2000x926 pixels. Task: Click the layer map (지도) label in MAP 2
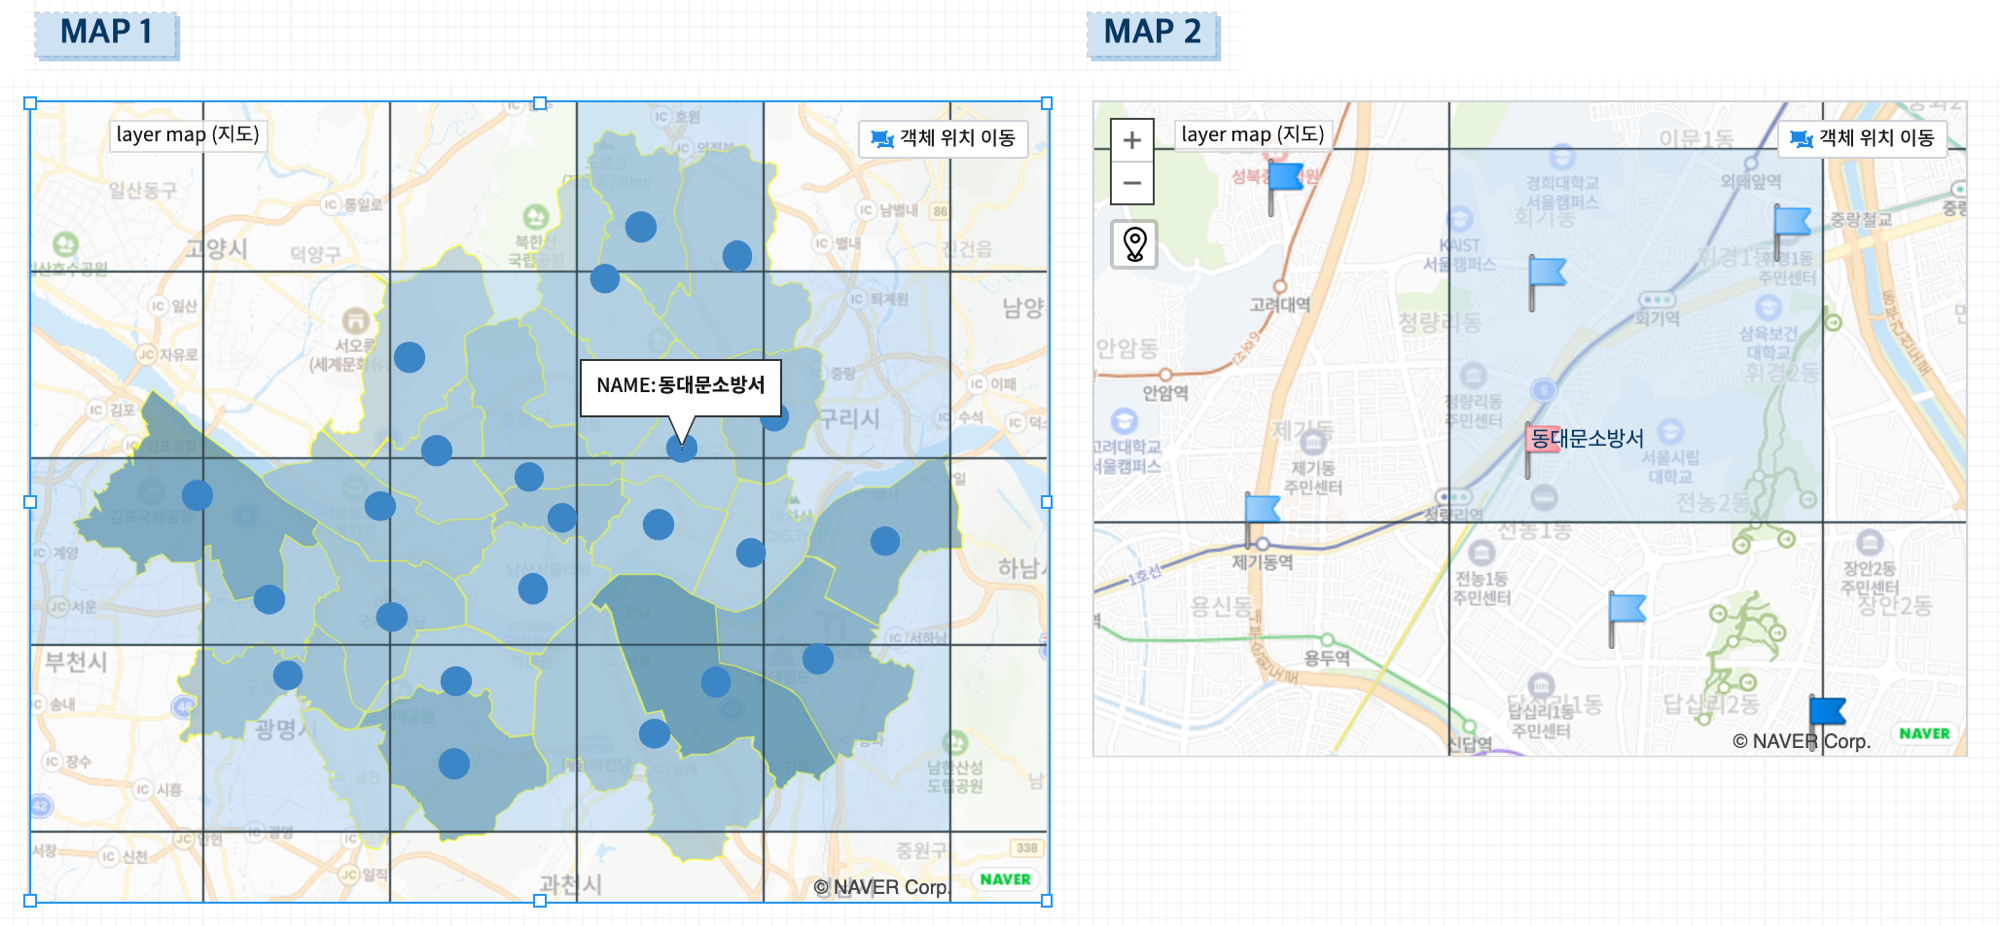1253,134
